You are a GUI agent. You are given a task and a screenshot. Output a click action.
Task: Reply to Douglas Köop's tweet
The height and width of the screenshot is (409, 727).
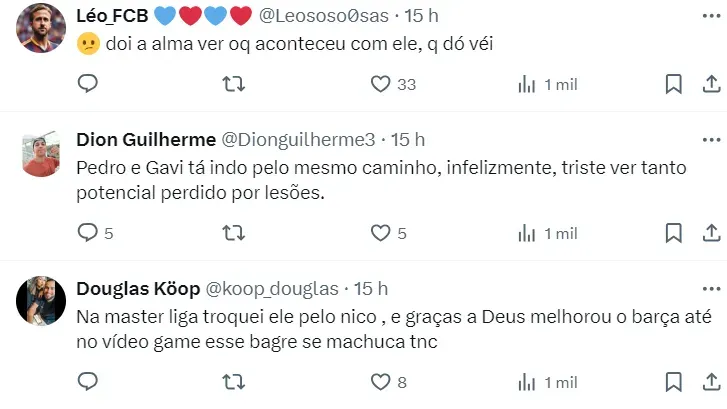87,381
